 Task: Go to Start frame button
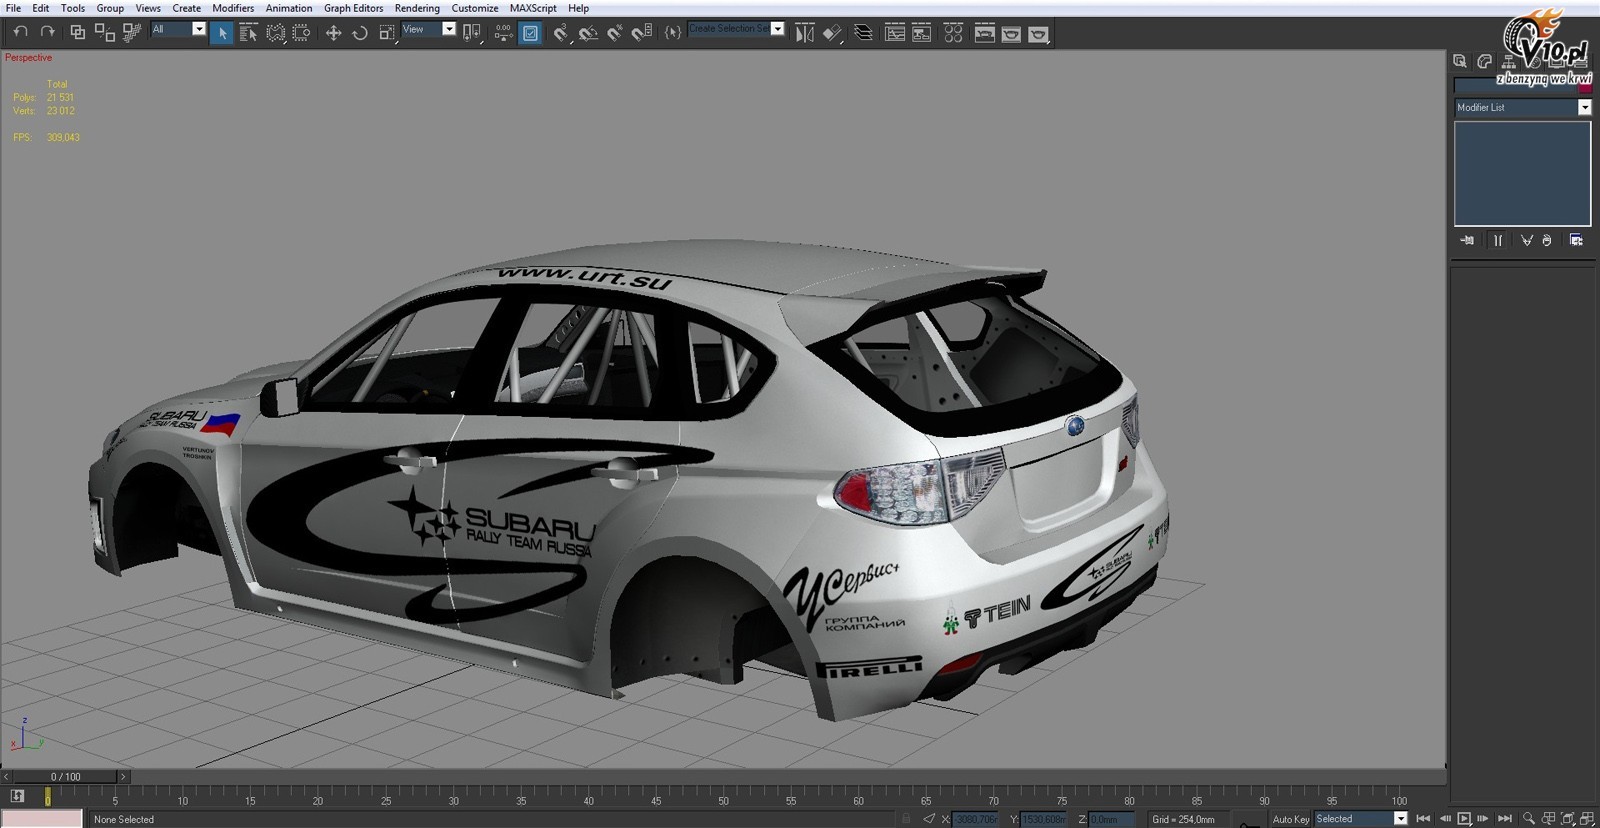tap(1423, 819)
